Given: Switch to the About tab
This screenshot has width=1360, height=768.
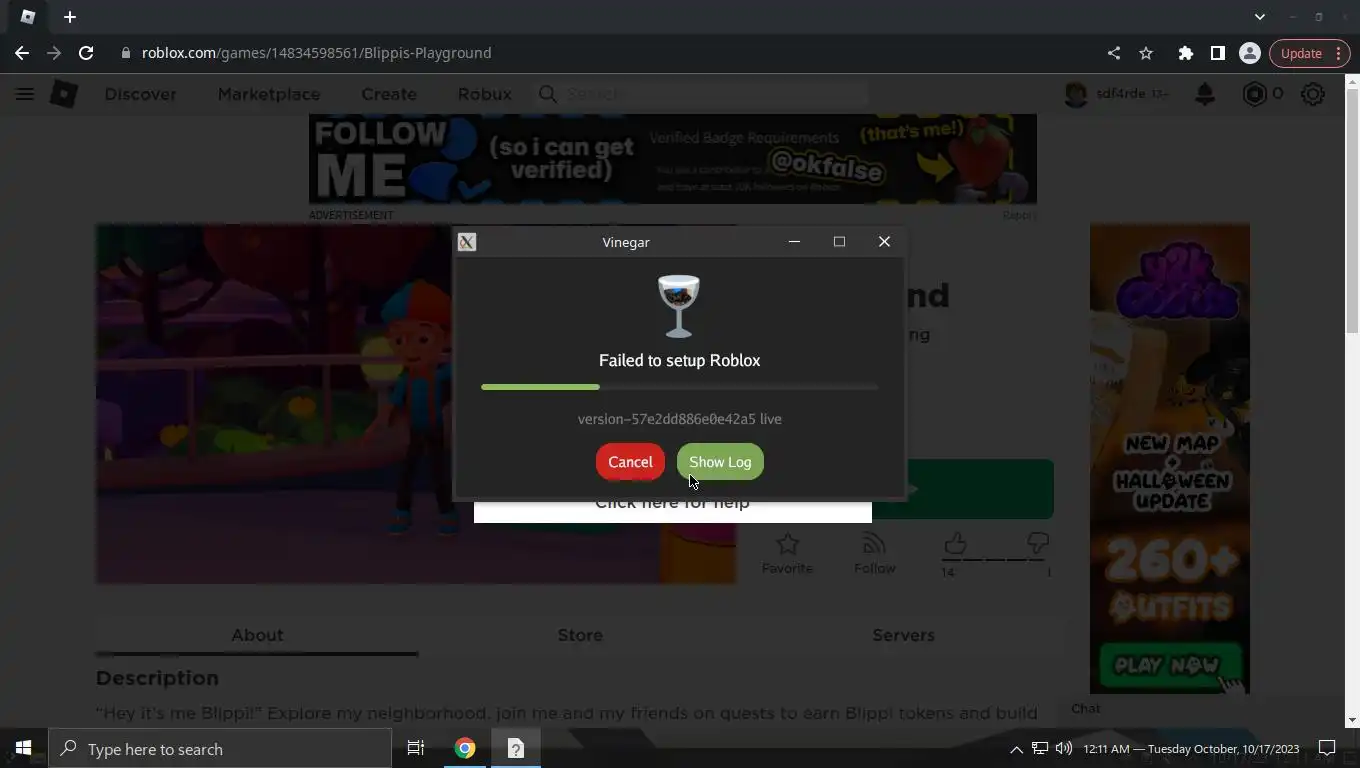Looking at the screenshot, I should click(257, 635).
